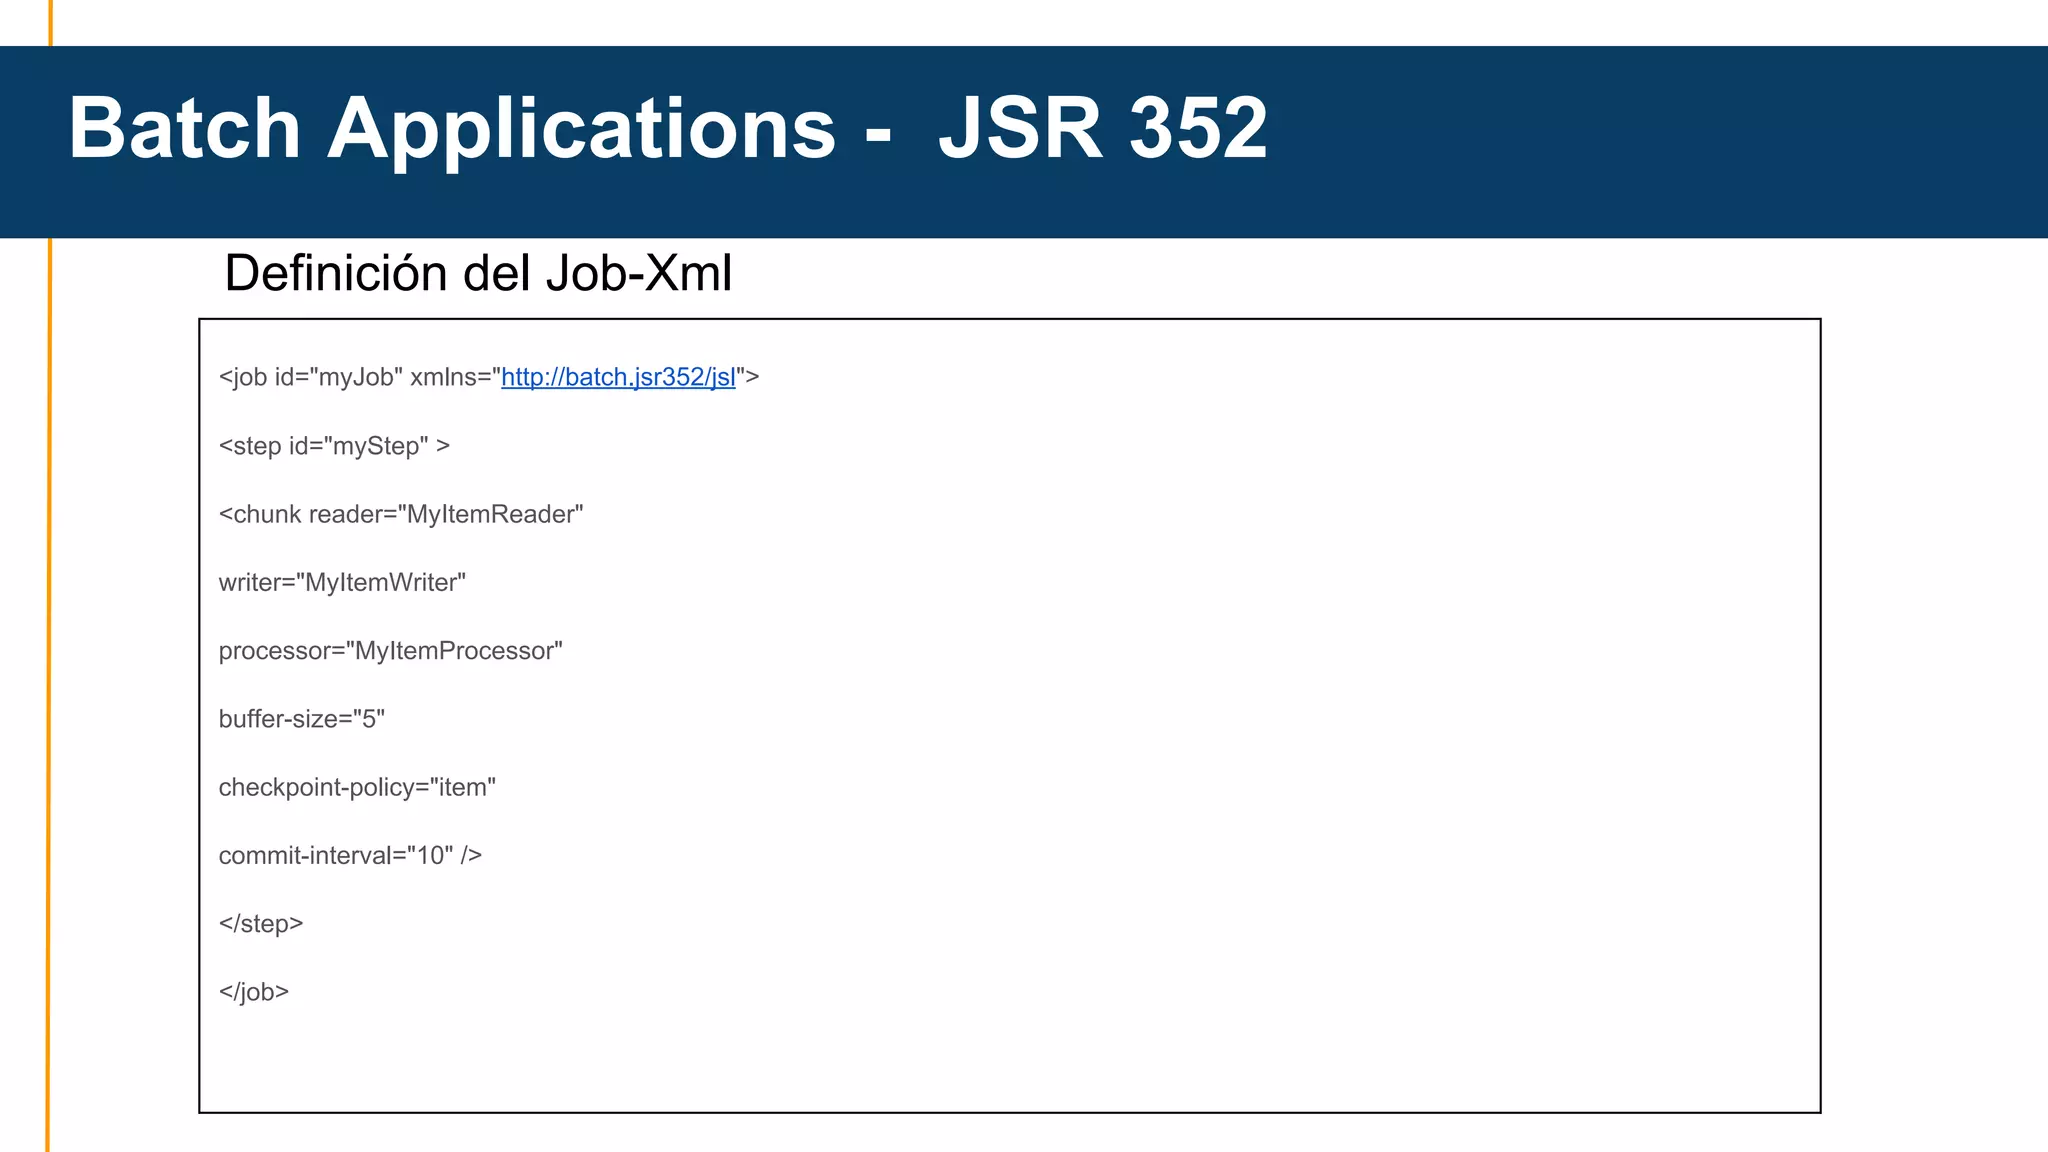Click the line 'writer="MyItemWriter"'

(x=342, y=582)
